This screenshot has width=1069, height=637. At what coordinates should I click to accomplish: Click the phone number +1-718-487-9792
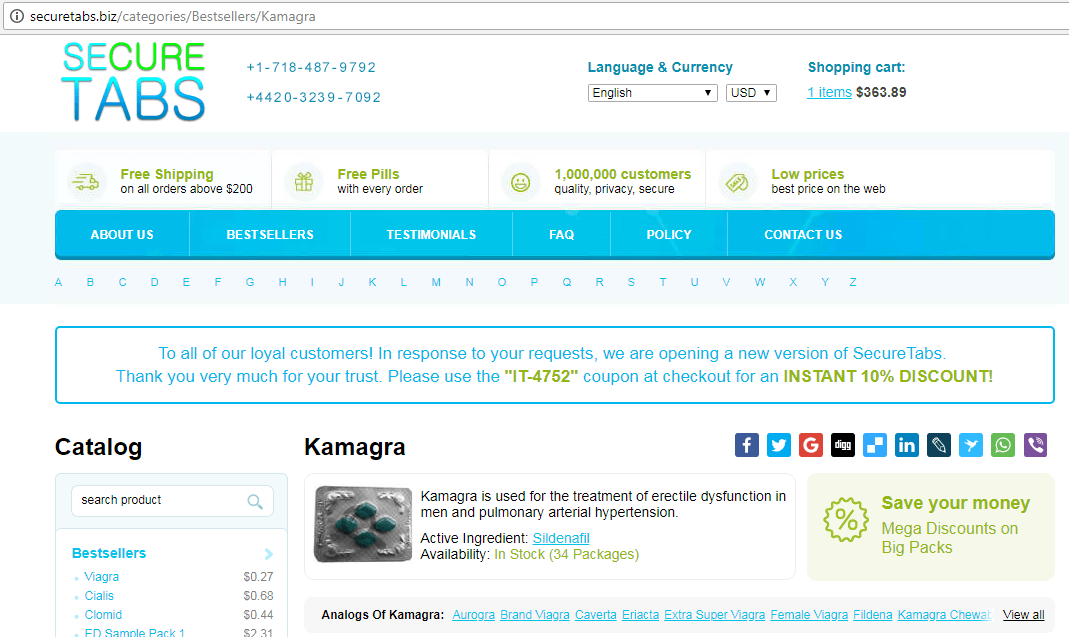pyautogui.click(x=311, y=68)
